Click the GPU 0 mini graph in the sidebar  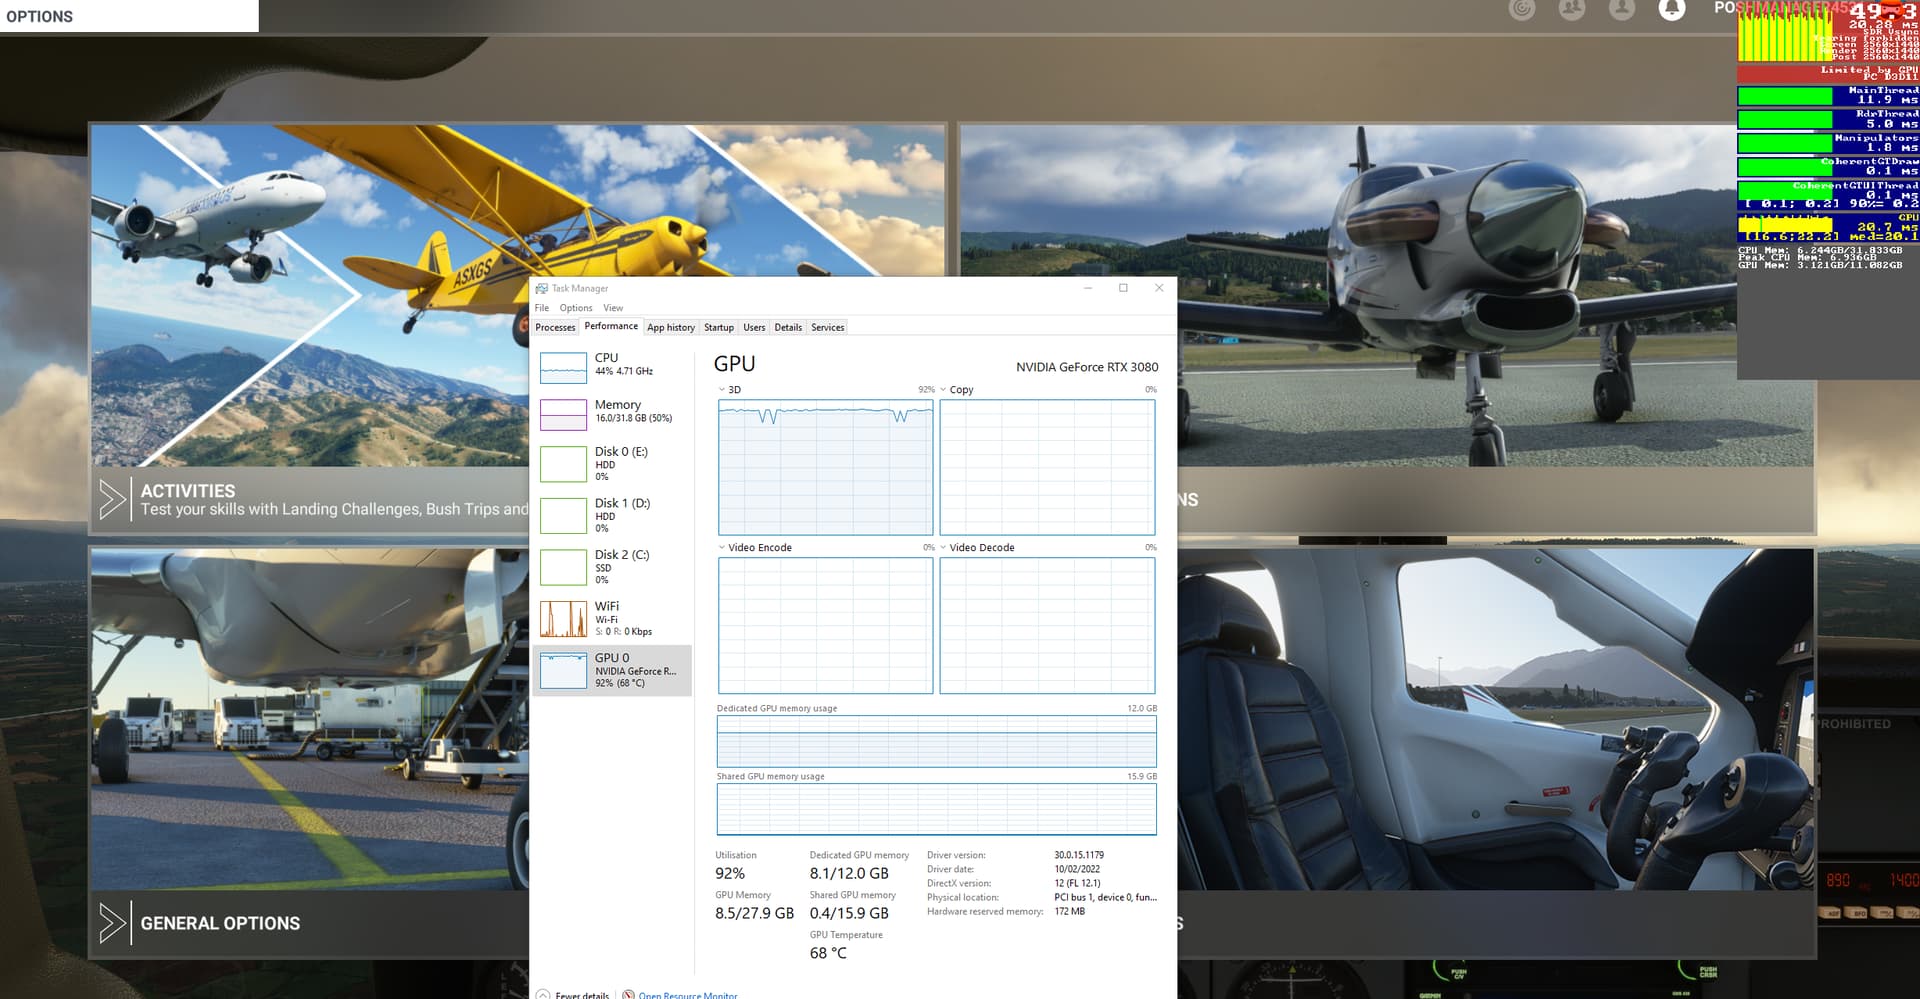(563, 671)
